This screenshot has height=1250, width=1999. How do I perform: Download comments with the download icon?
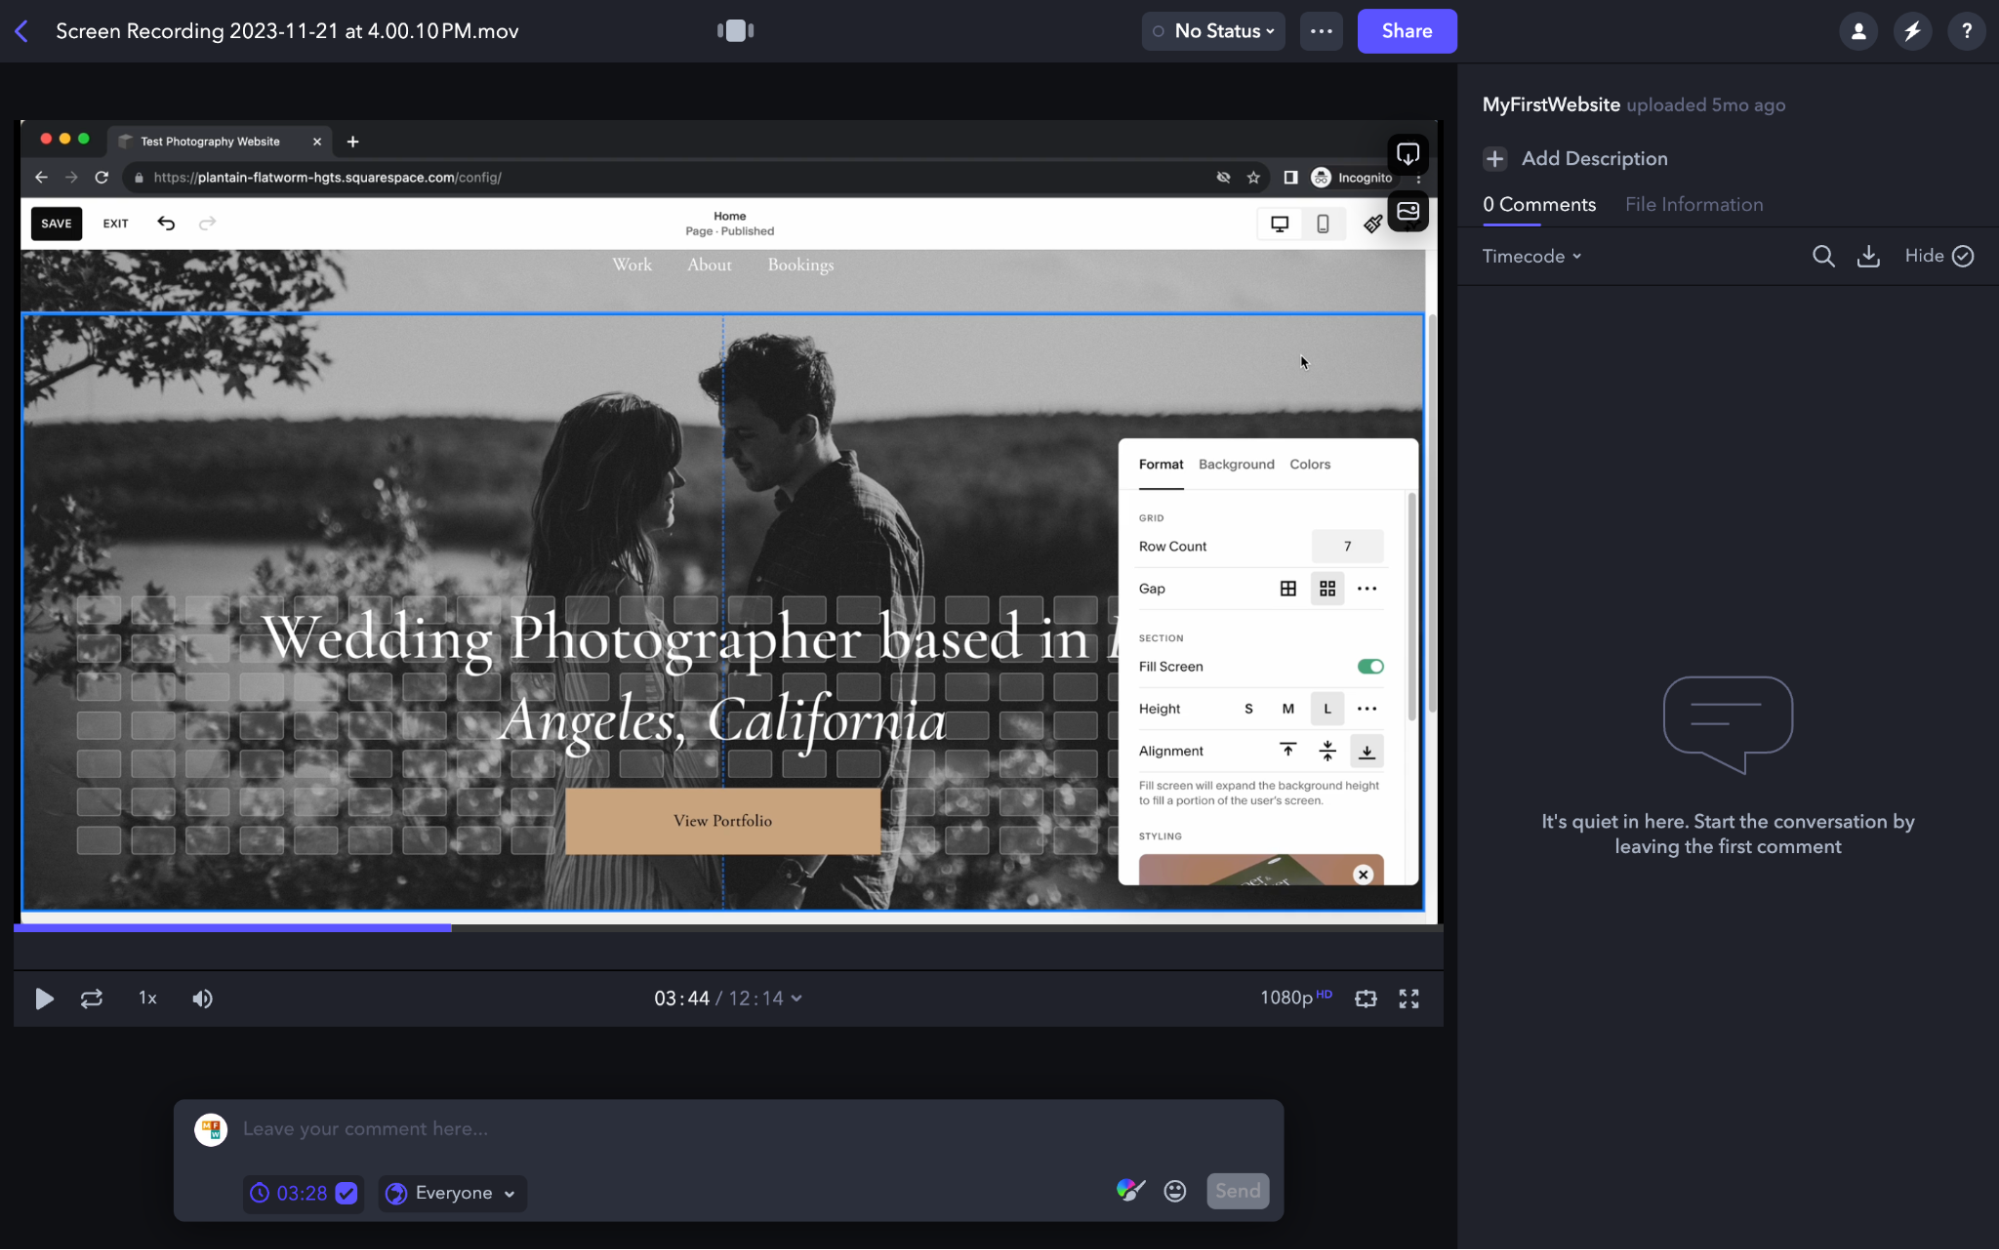tap(1868, 256)
